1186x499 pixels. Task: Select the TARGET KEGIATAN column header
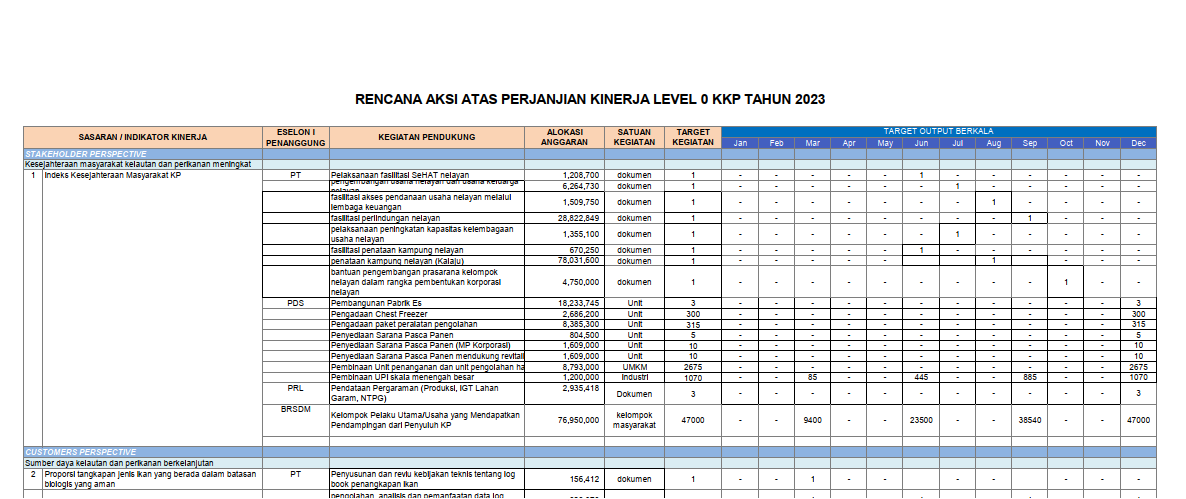(x=693, y=138)
